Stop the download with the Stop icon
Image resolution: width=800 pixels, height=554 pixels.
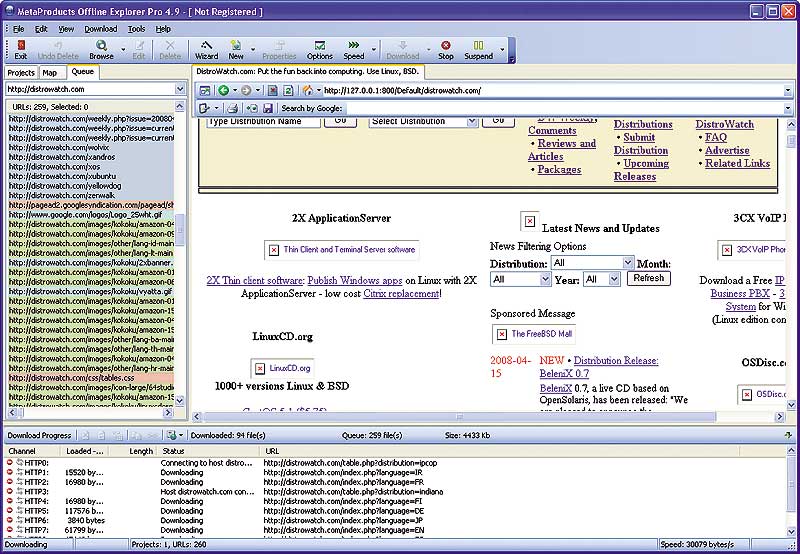coord(445,50)
